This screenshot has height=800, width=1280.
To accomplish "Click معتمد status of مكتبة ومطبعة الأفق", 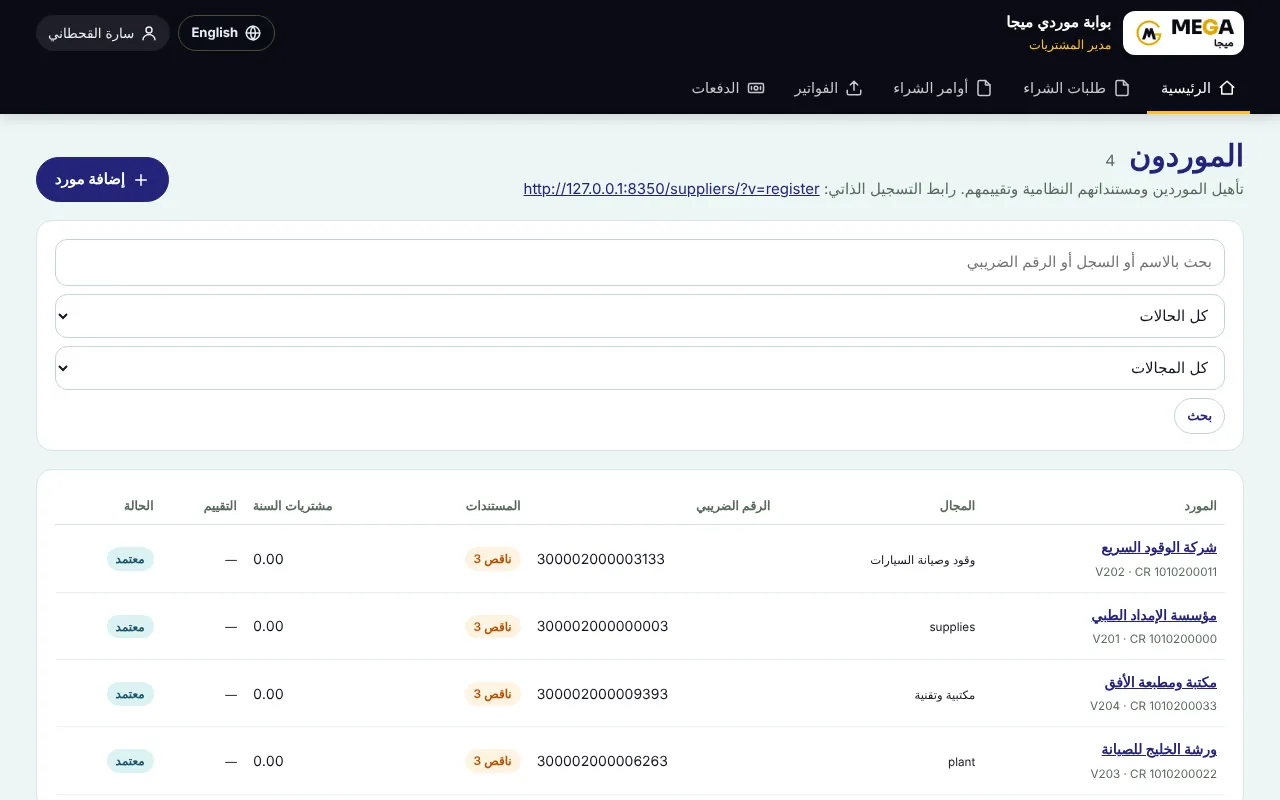I will (x=130, y=694).
